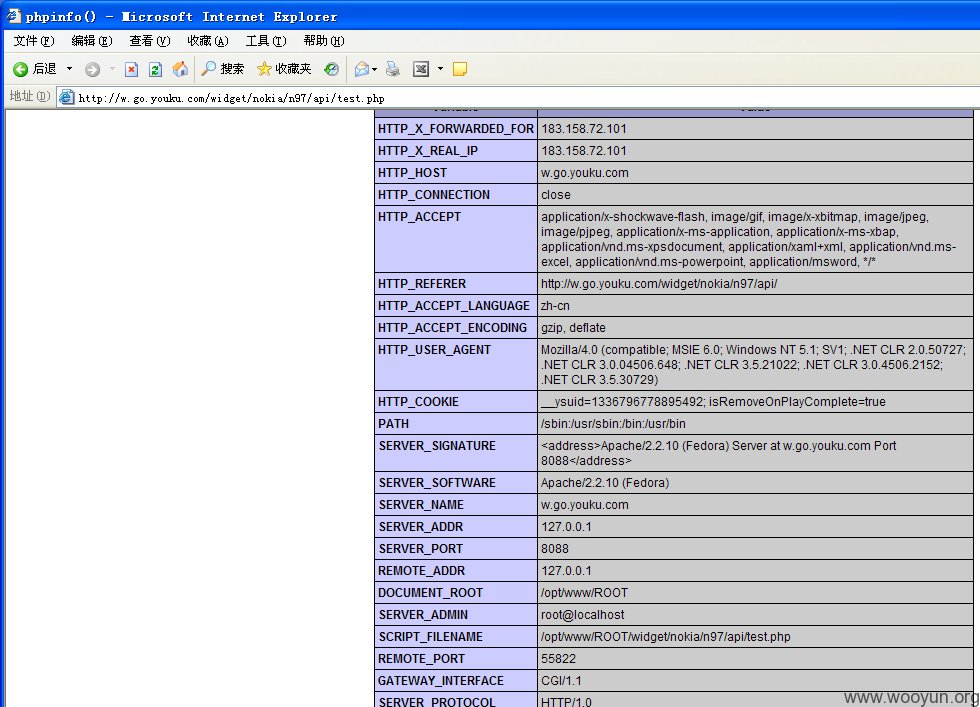Click the SCRIPT_FILENAME test.php path value
This screenshot has height=707, width=980.
(x=666, y=636)
